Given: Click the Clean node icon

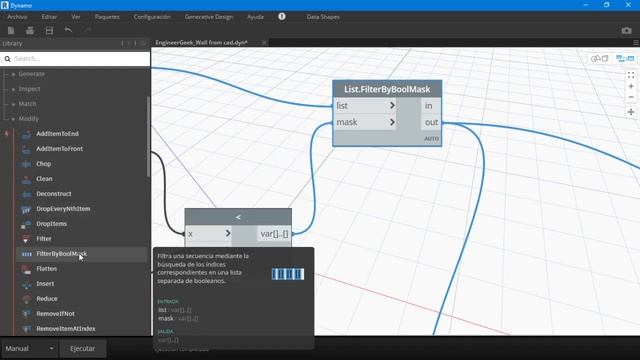Looking at the screenshot, I should pyautogui.click(x=26, y=179).
